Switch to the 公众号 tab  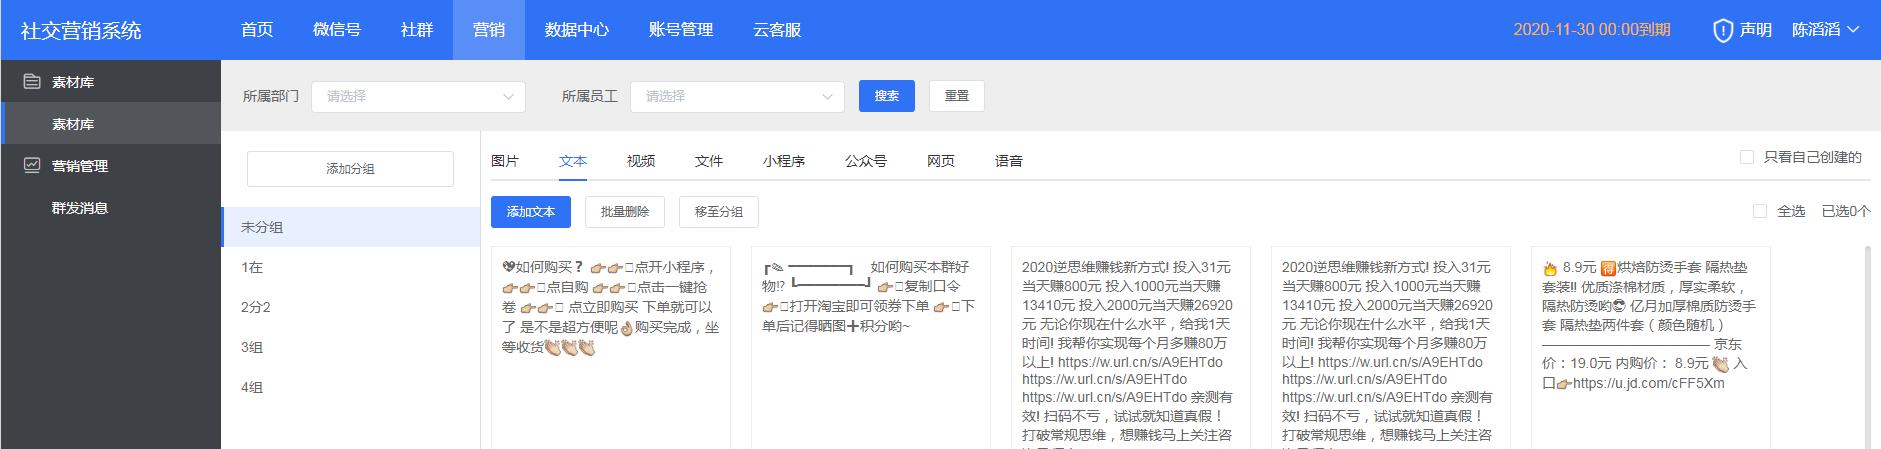coord(866,160)
